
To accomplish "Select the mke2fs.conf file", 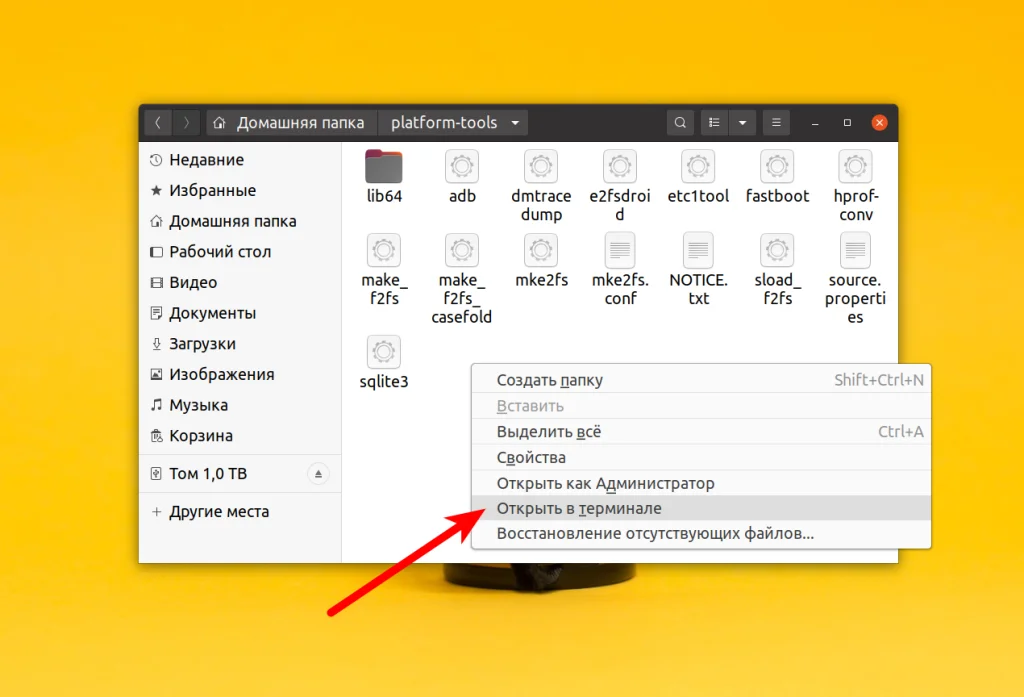I will (x=619, y=252).
